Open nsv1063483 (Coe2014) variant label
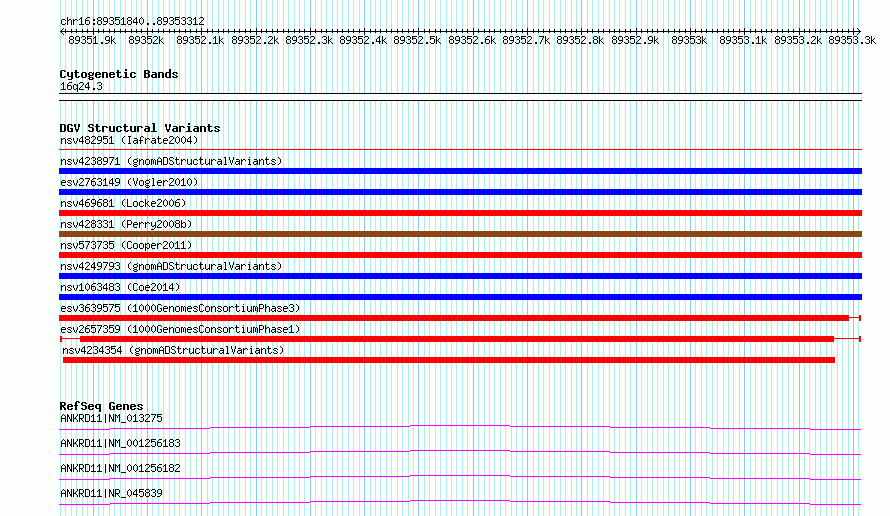The width and height of the screenshot is (890, 516). 120,287
